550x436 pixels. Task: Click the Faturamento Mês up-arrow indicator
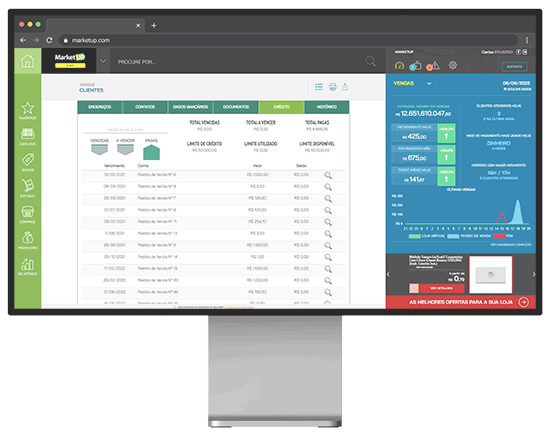click(447, 155)
